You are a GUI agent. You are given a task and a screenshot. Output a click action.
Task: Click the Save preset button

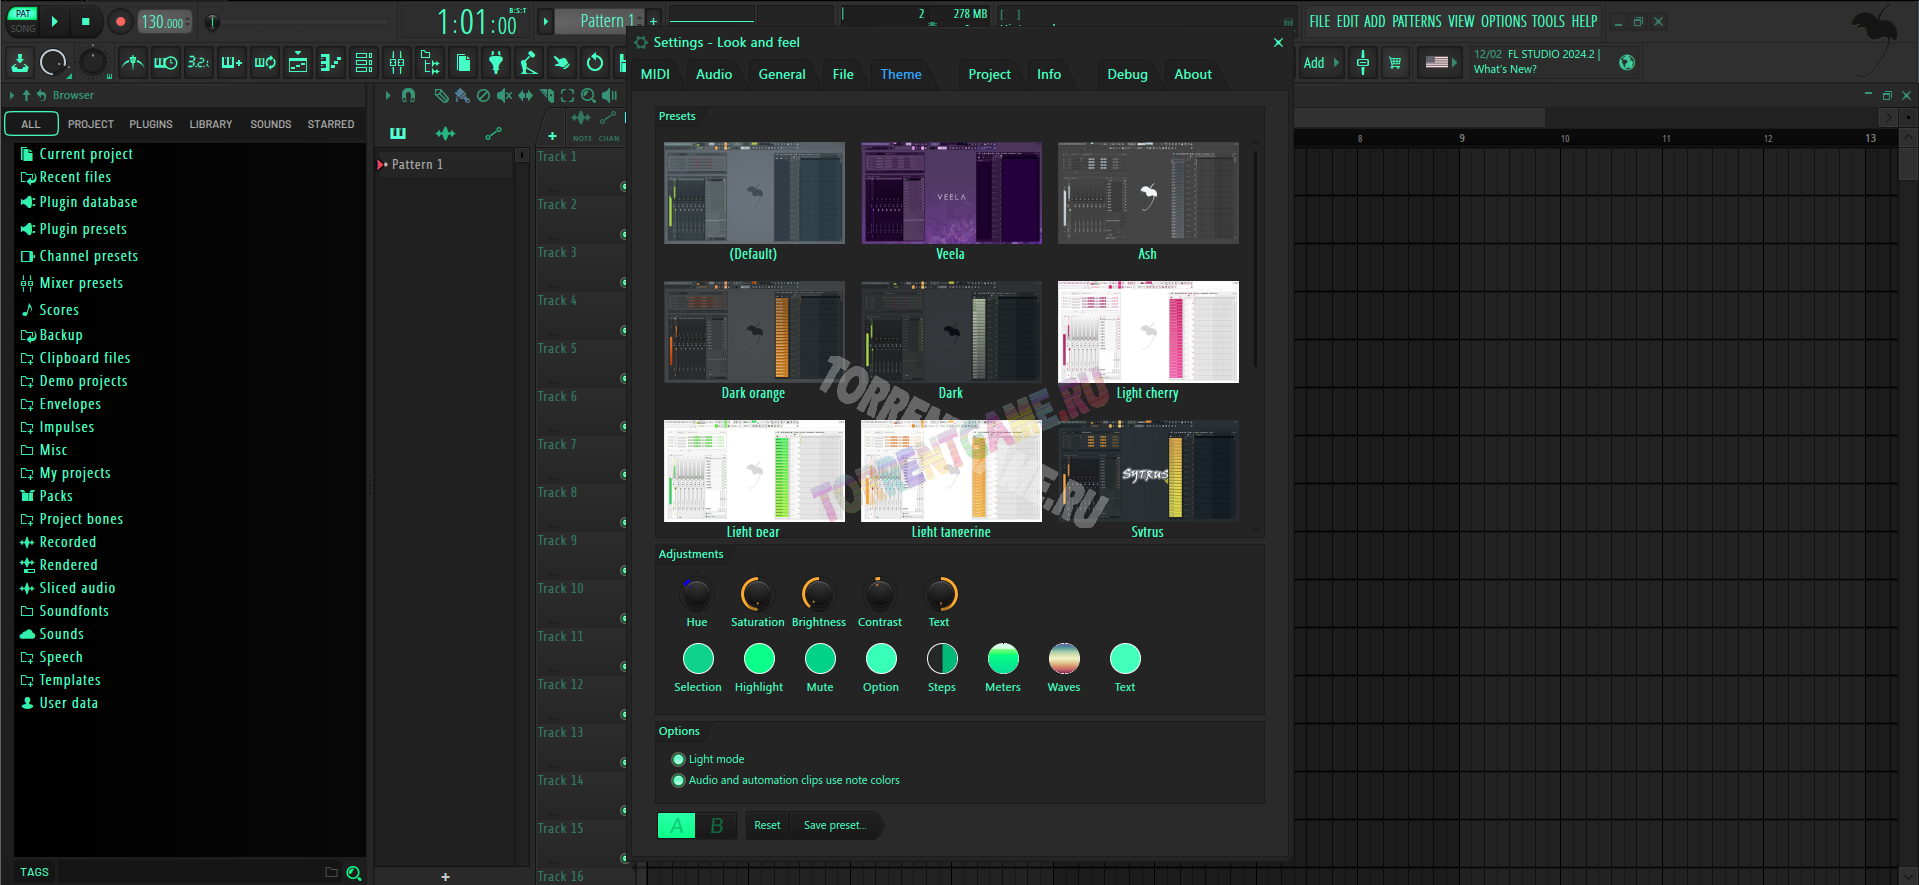point(834,826)
